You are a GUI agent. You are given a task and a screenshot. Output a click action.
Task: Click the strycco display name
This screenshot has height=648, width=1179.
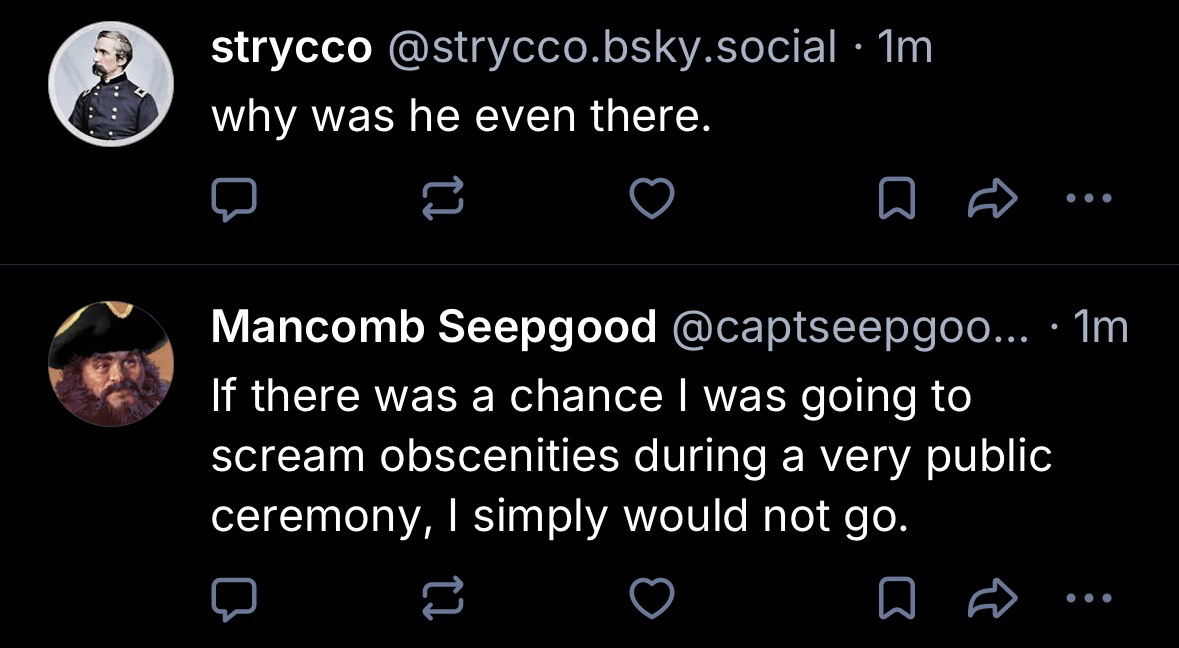(291, 47)
